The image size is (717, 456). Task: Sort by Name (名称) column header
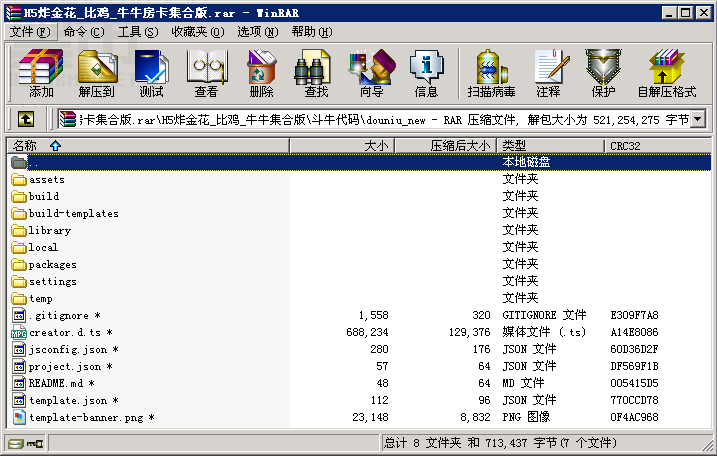(x=148, y=146)
